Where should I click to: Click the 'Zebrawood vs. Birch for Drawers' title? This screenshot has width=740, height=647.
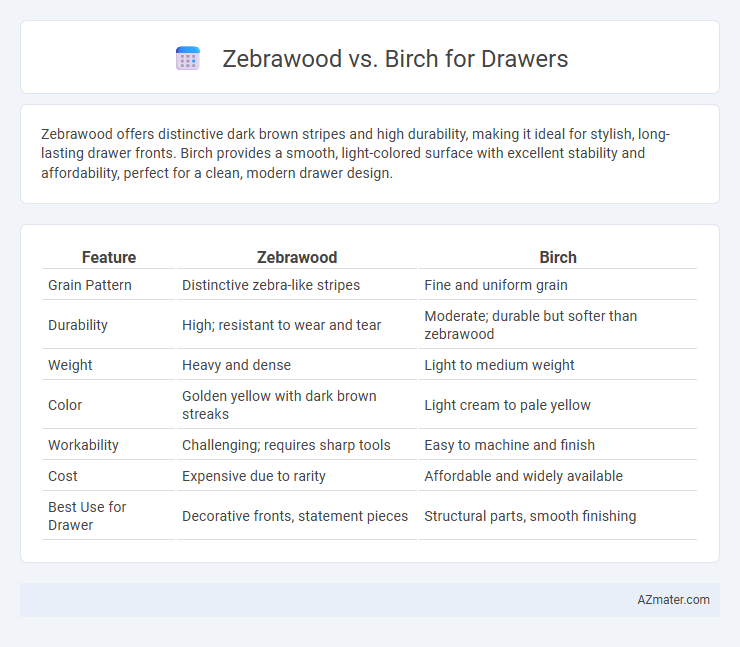coord(395,59)
